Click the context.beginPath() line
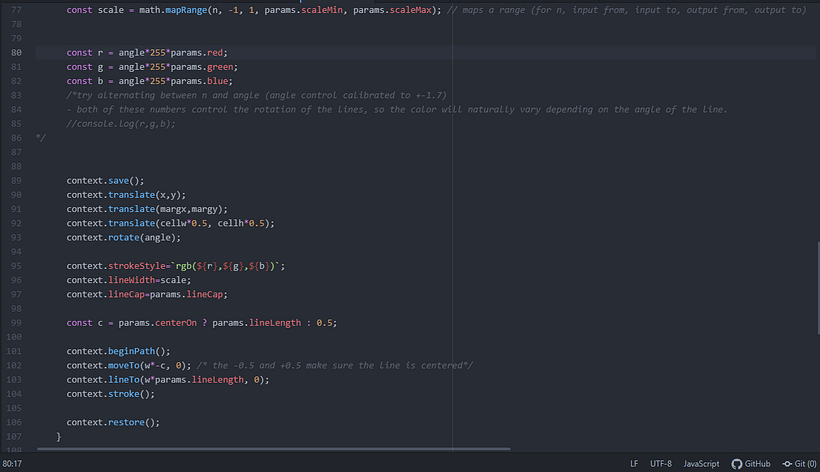This screenshot has width=820, height=472. [x=118, y=351]
